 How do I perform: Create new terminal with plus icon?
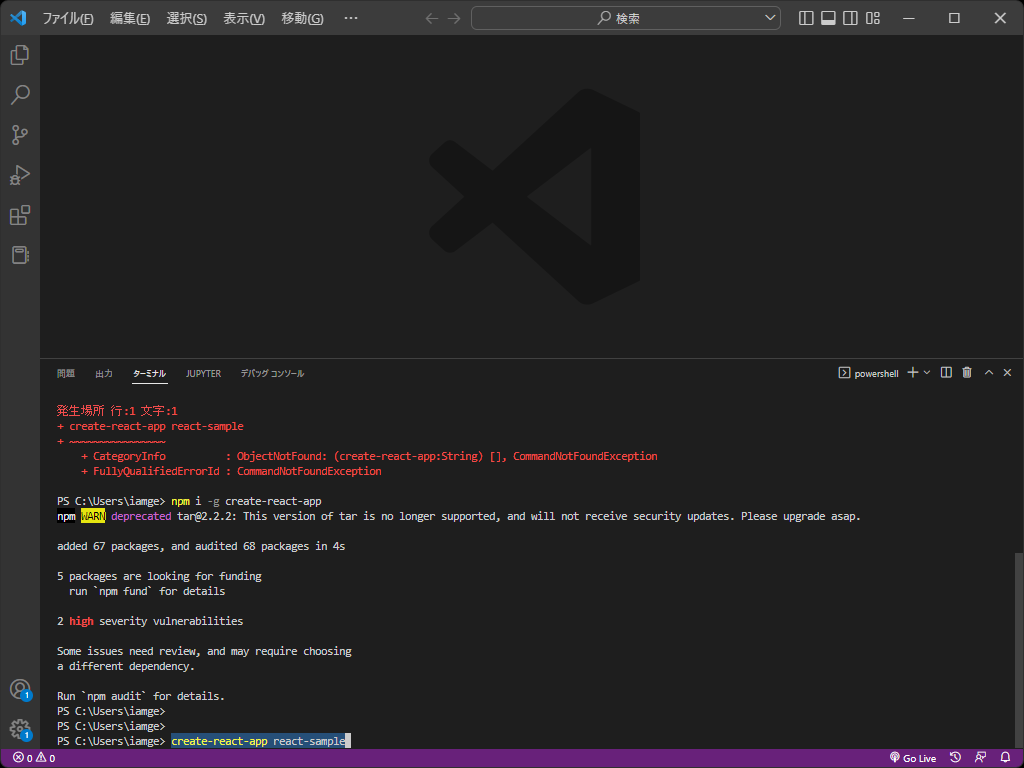click(913, 372)
